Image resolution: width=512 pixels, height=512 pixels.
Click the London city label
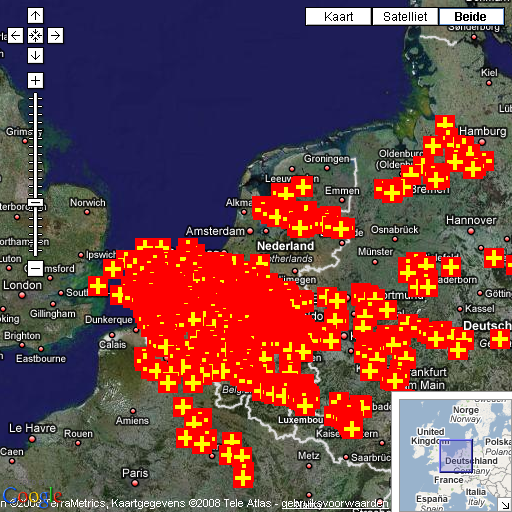click(22, 285)
